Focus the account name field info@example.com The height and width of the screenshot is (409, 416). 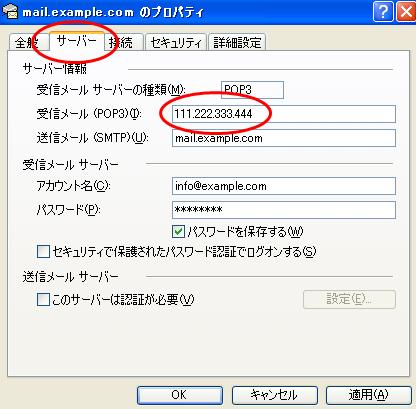point(284,186)
